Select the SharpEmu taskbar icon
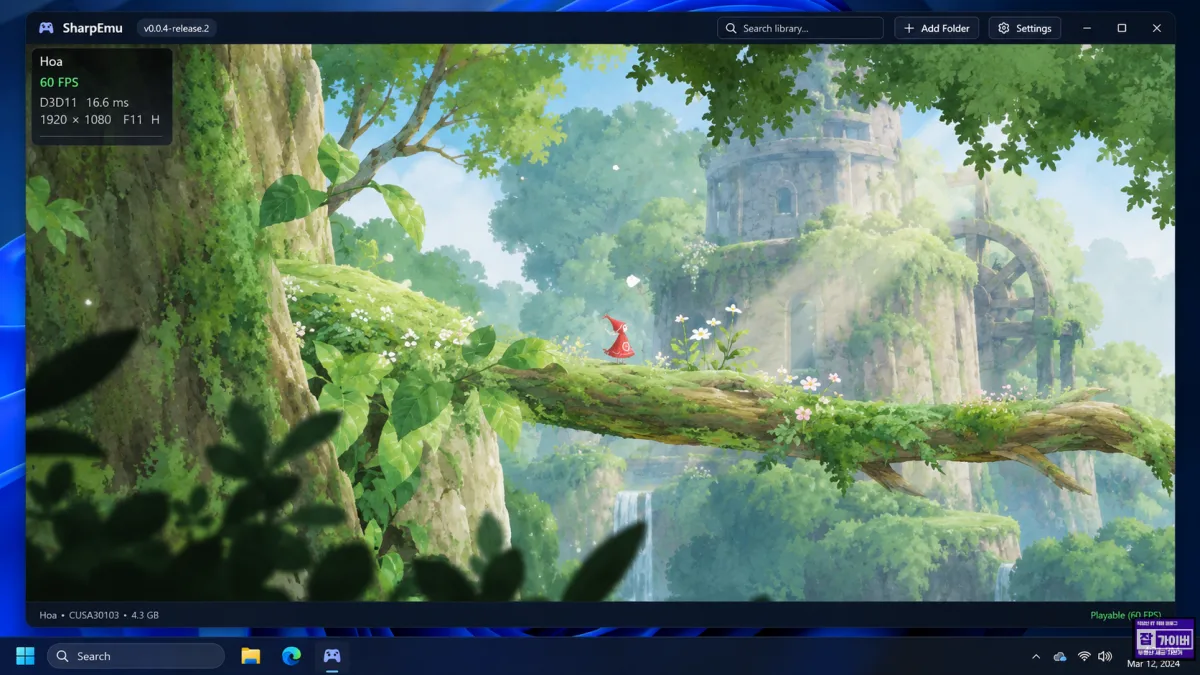Screen dimensions: 1200x675 [x=331, y=656]
